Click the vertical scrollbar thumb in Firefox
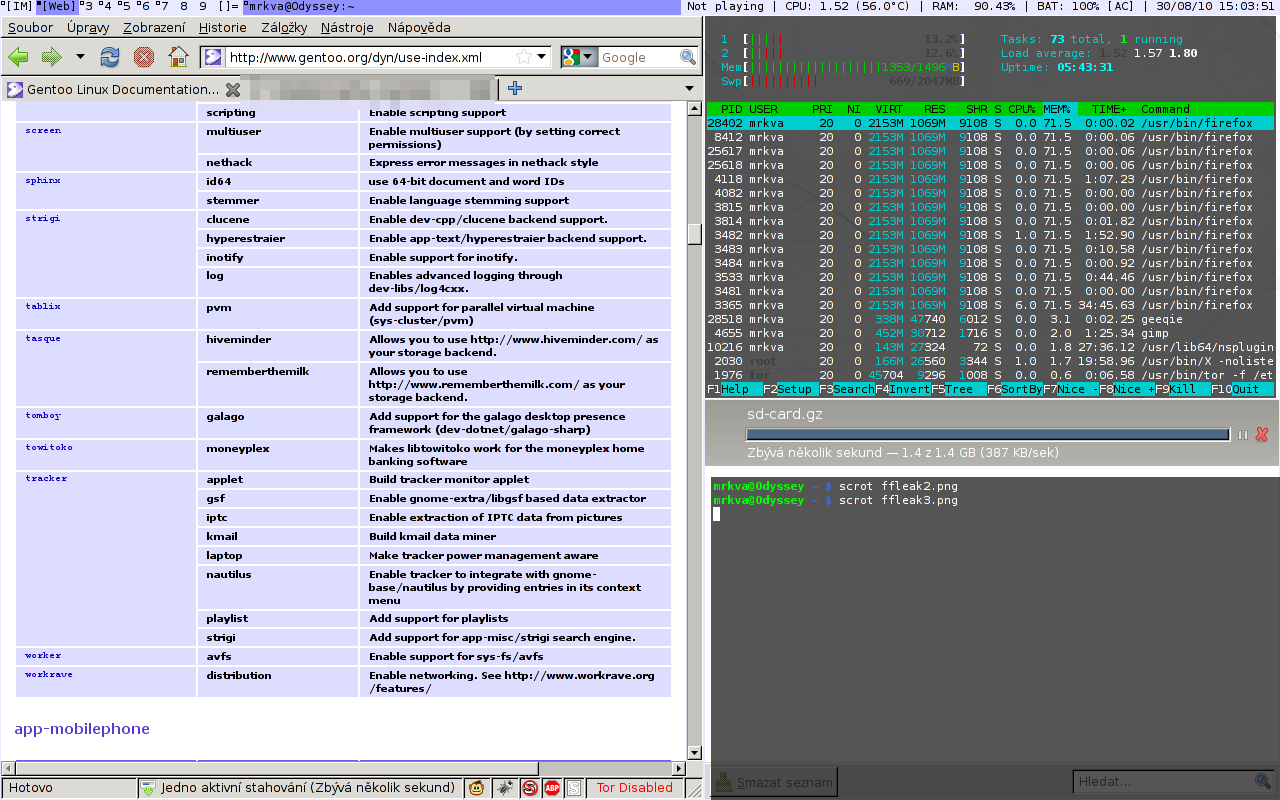The width and height of the screenshot is (1280, 800). click(x=695, y=234)
